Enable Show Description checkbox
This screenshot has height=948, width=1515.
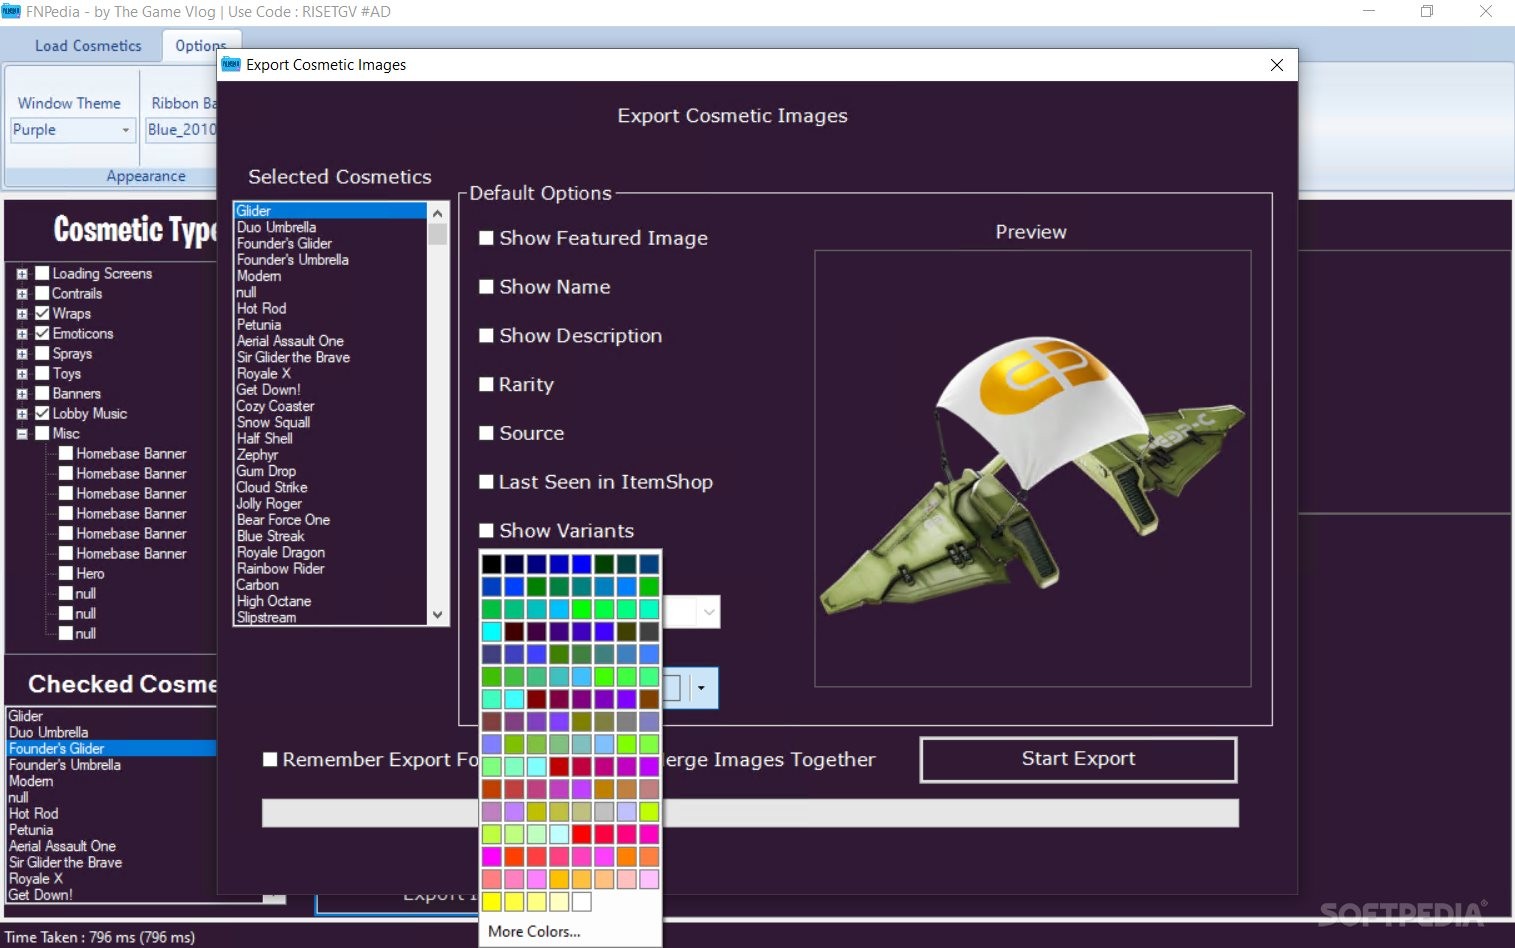click(486, 336)
